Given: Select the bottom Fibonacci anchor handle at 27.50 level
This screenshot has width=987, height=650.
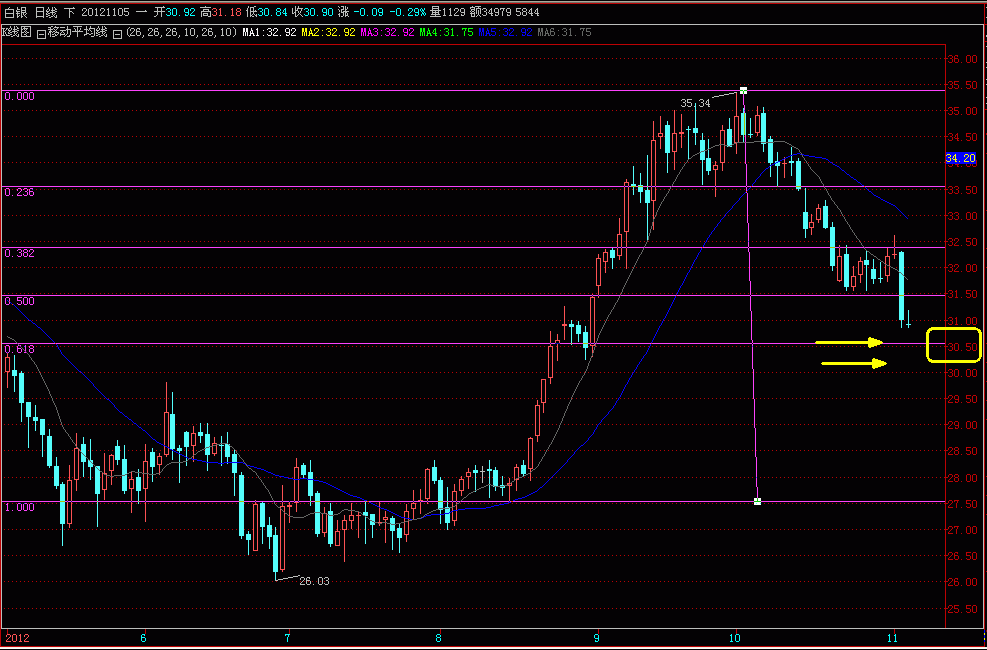Looking at the screenshot, I should (757, 502).
